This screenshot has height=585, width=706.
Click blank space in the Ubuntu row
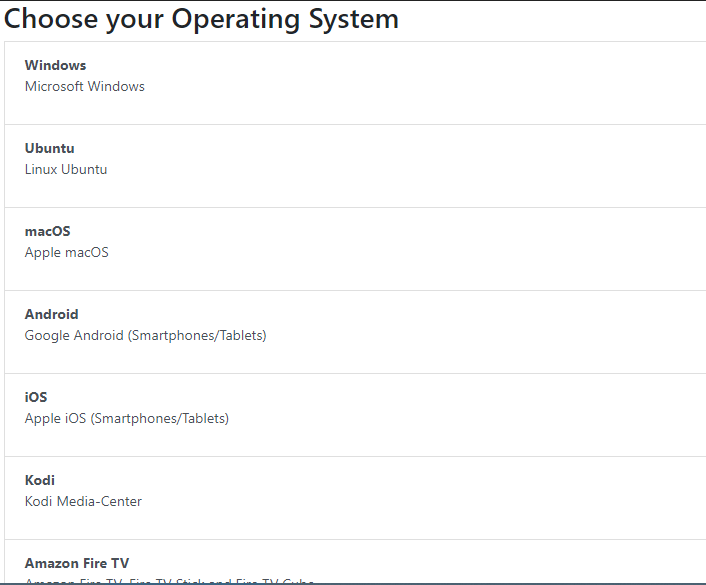450,165
